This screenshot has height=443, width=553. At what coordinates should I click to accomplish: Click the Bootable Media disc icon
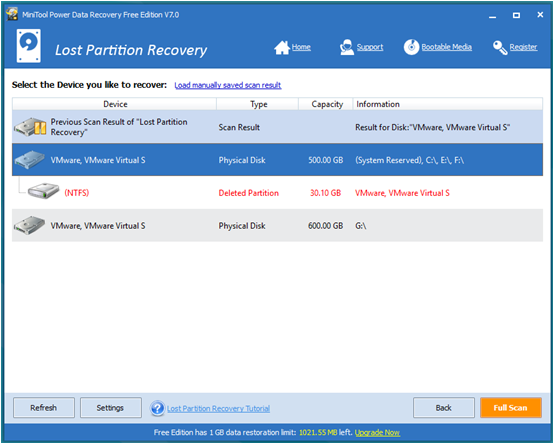click(x=411, y=47)
